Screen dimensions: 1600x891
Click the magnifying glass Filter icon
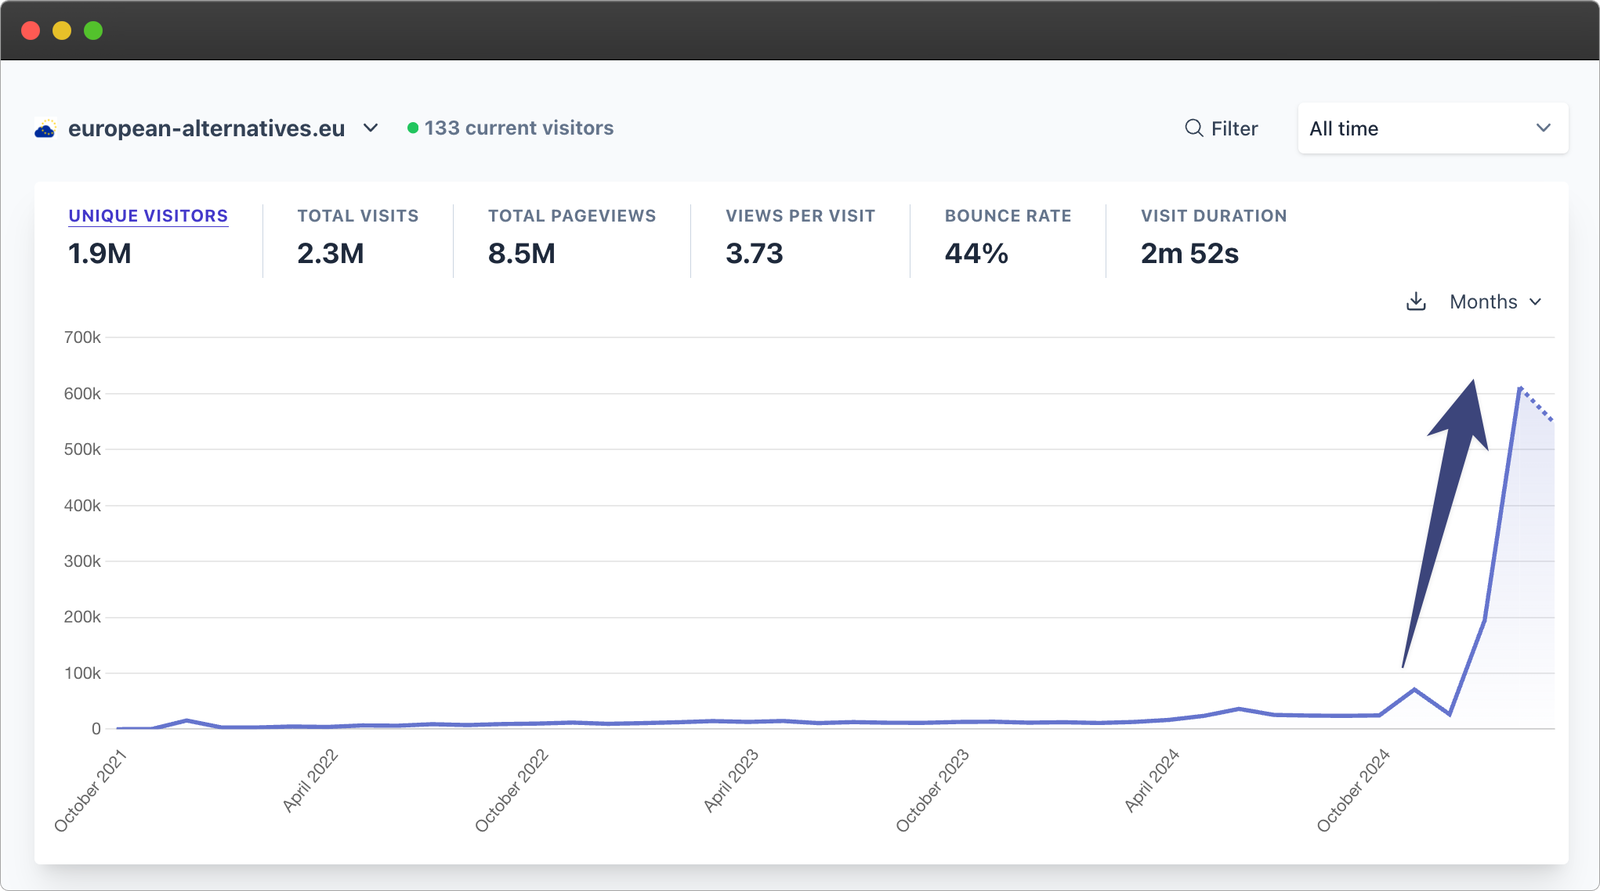1193,128
